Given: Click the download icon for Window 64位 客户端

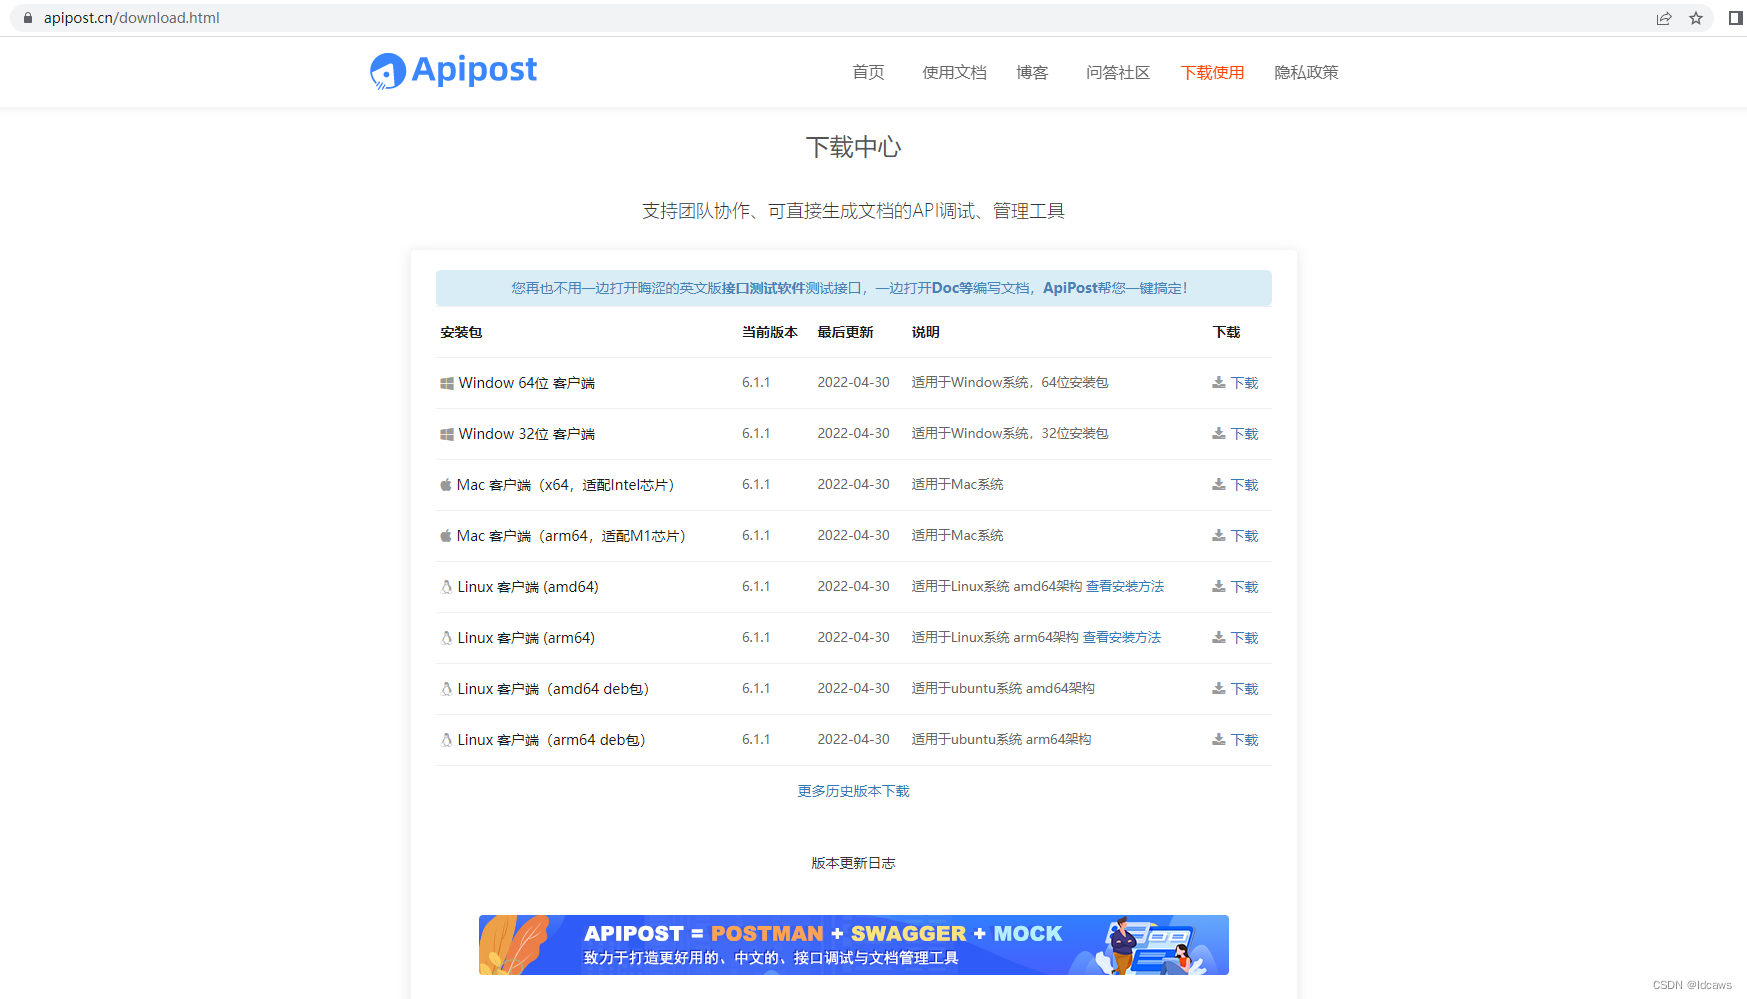Looking at the screenshot, I should 1219,381.
